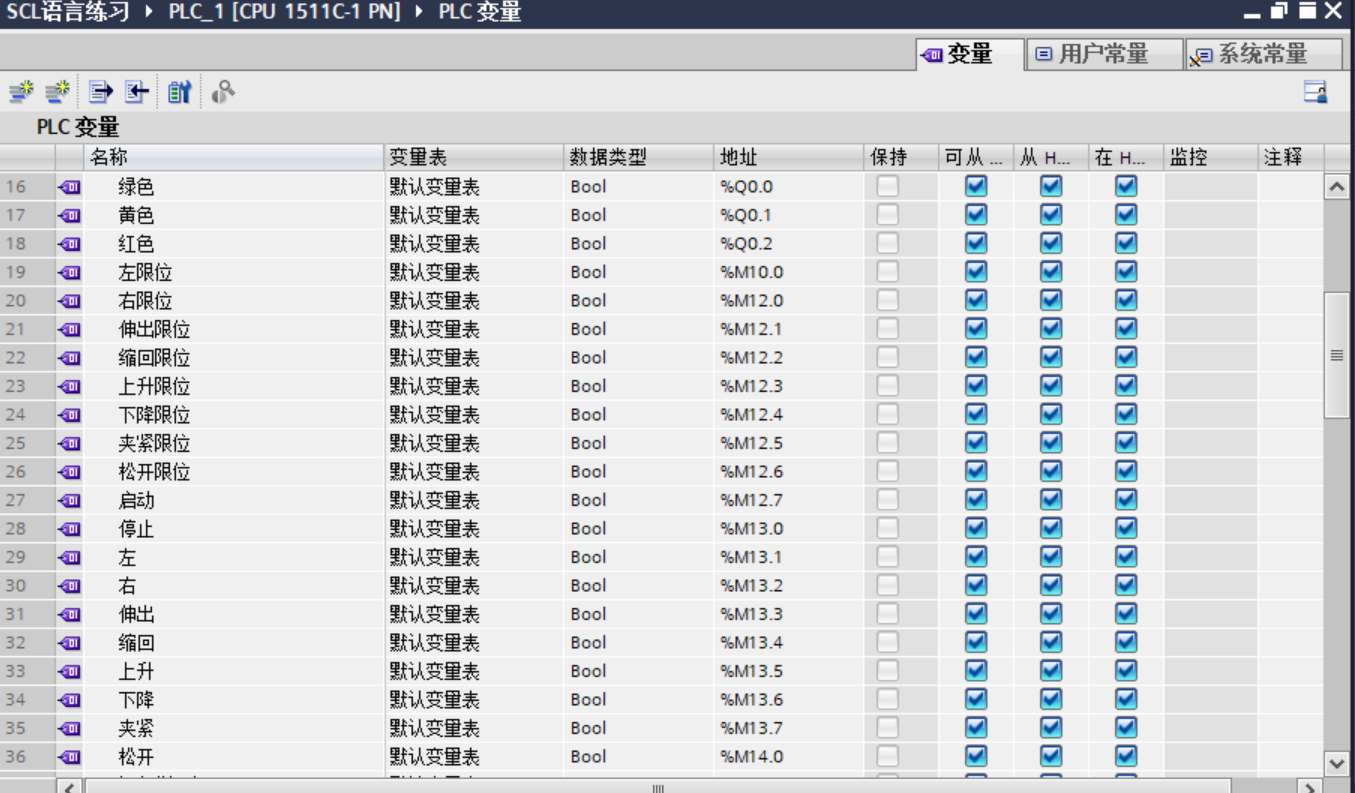This screenshot has width=1355, height=793.
Task: Click the tag icon beside 左限位
Action: pyautogui.click(x=69, y=272)
